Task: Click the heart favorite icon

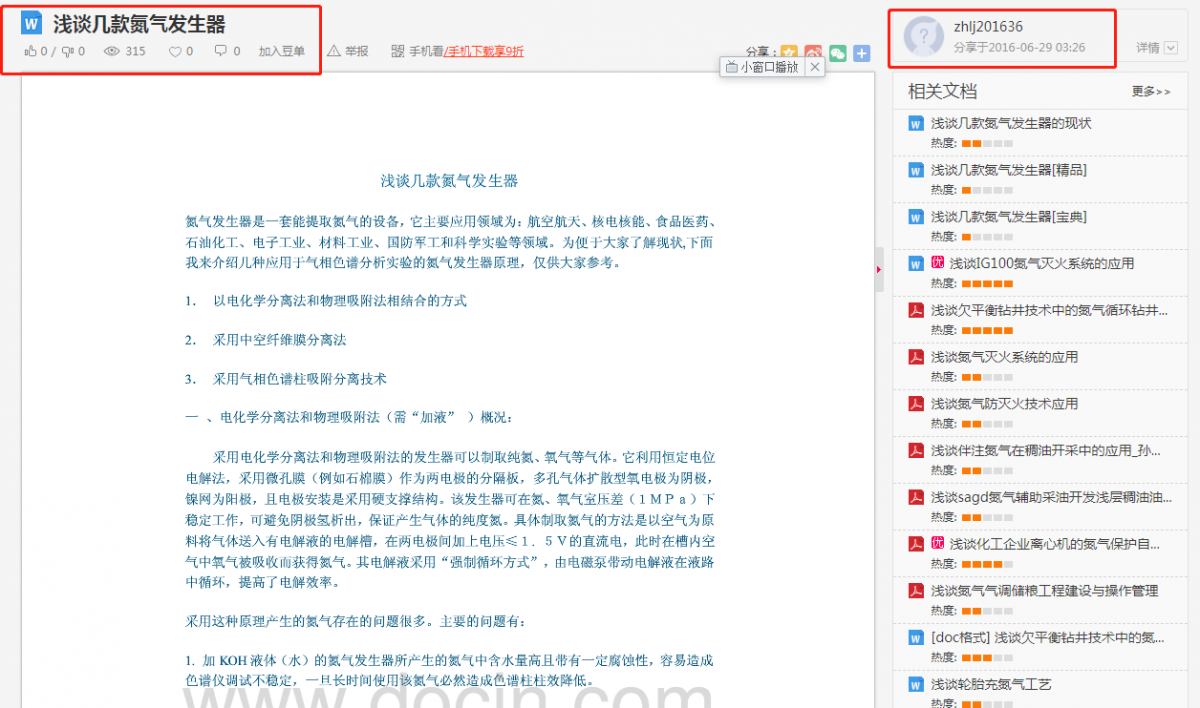Action: [175, 51]
